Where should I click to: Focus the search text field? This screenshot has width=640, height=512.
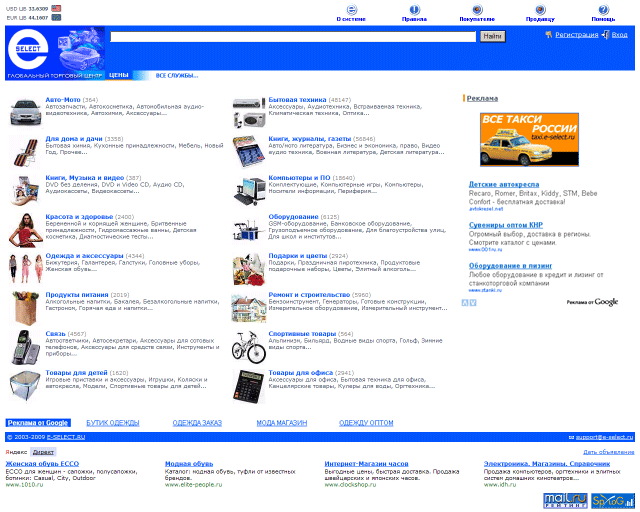tap(293, 36)
